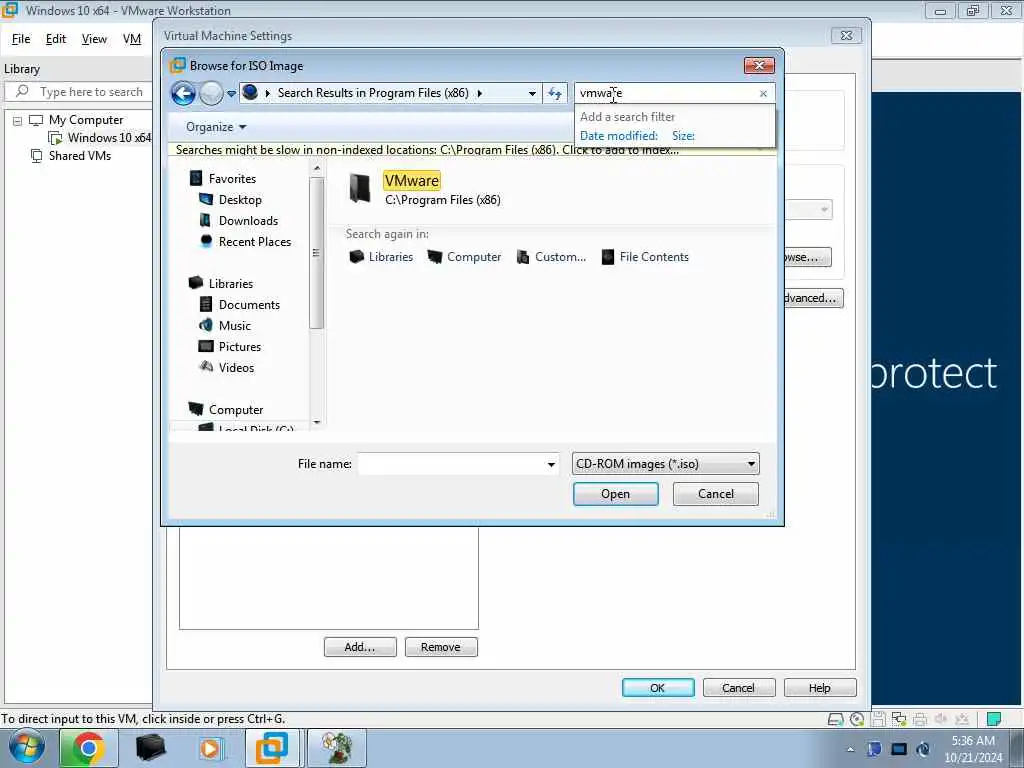
Task: Click the Library search box
Action: [x=78, y=91]
